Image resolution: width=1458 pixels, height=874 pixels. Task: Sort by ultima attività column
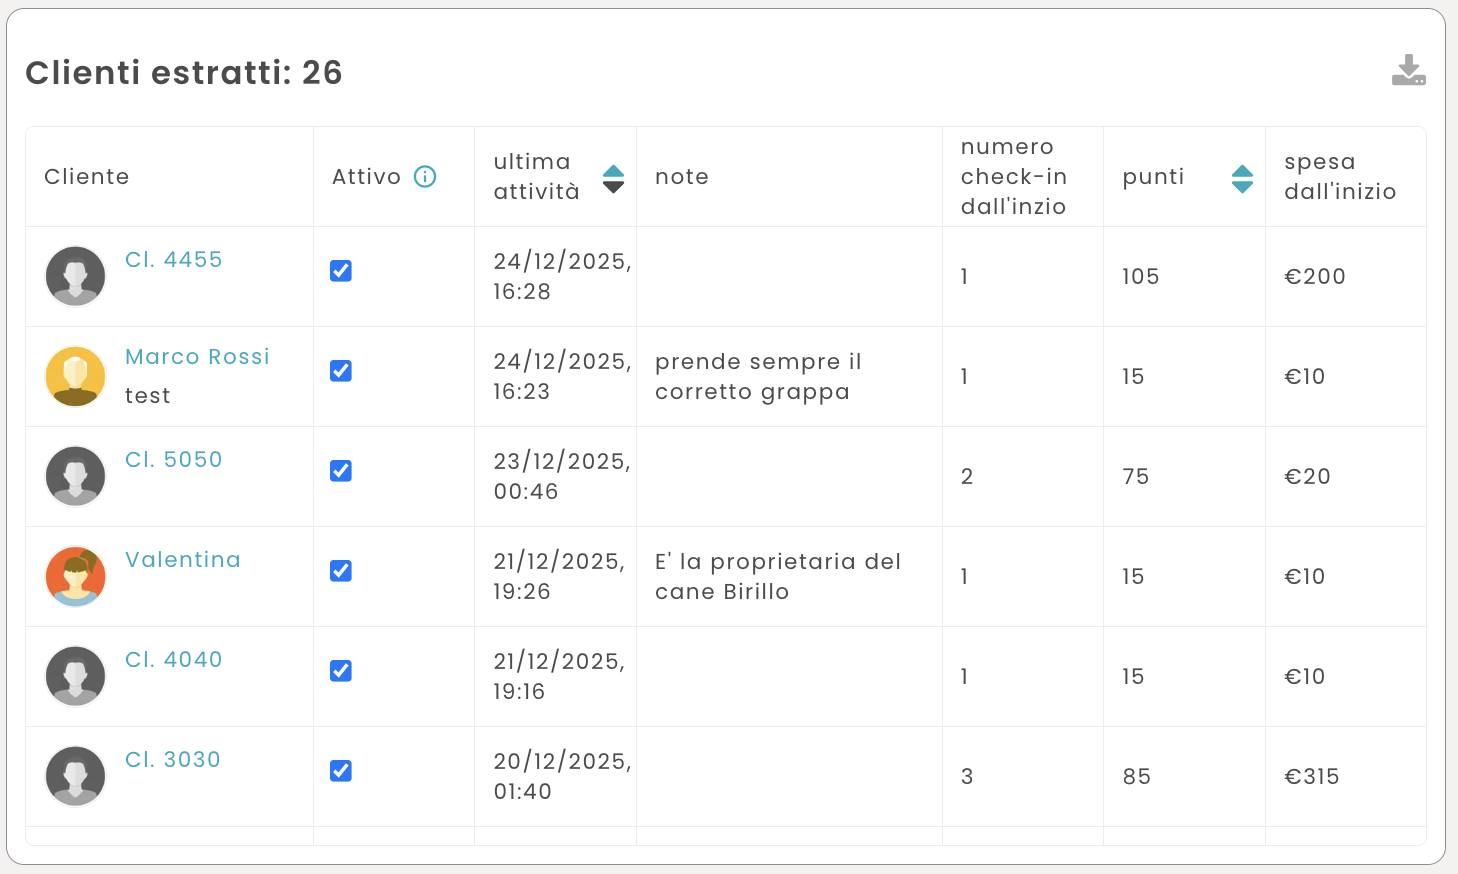pyautogui.click(x=613, y=179)
